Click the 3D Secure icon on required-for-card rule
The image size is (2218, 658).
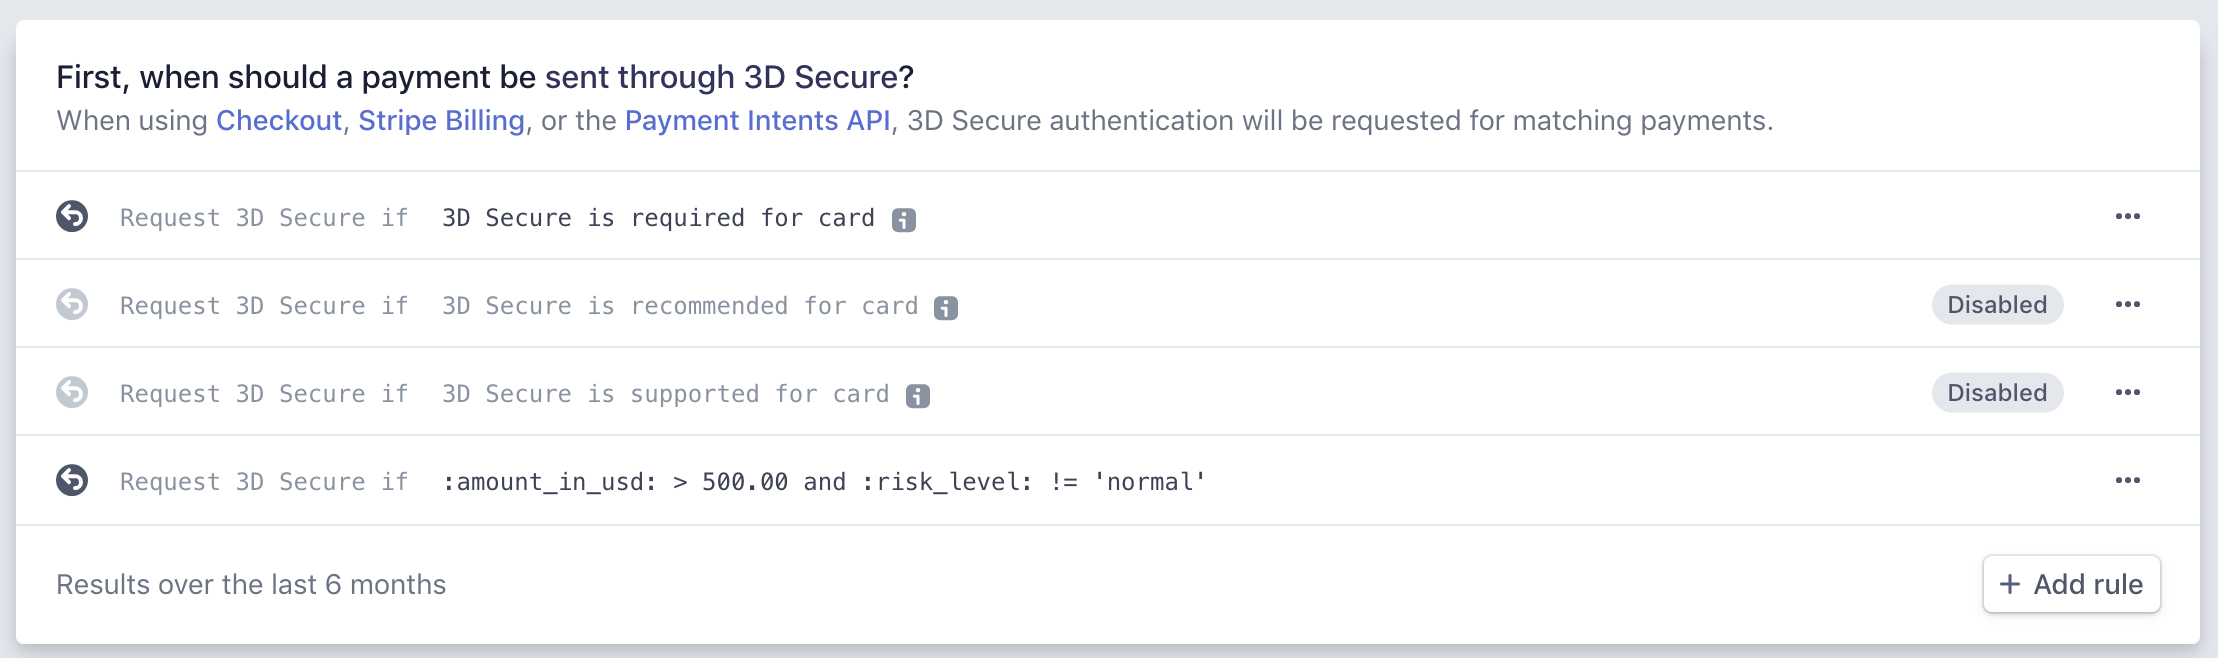(72, 216)
